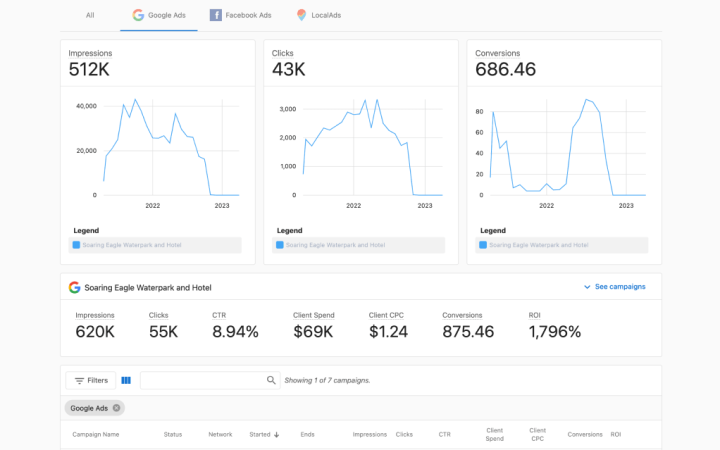Click the See campaigns chevron arrow
This screenshot has height=450, width=720.
(x=587, y=287)
